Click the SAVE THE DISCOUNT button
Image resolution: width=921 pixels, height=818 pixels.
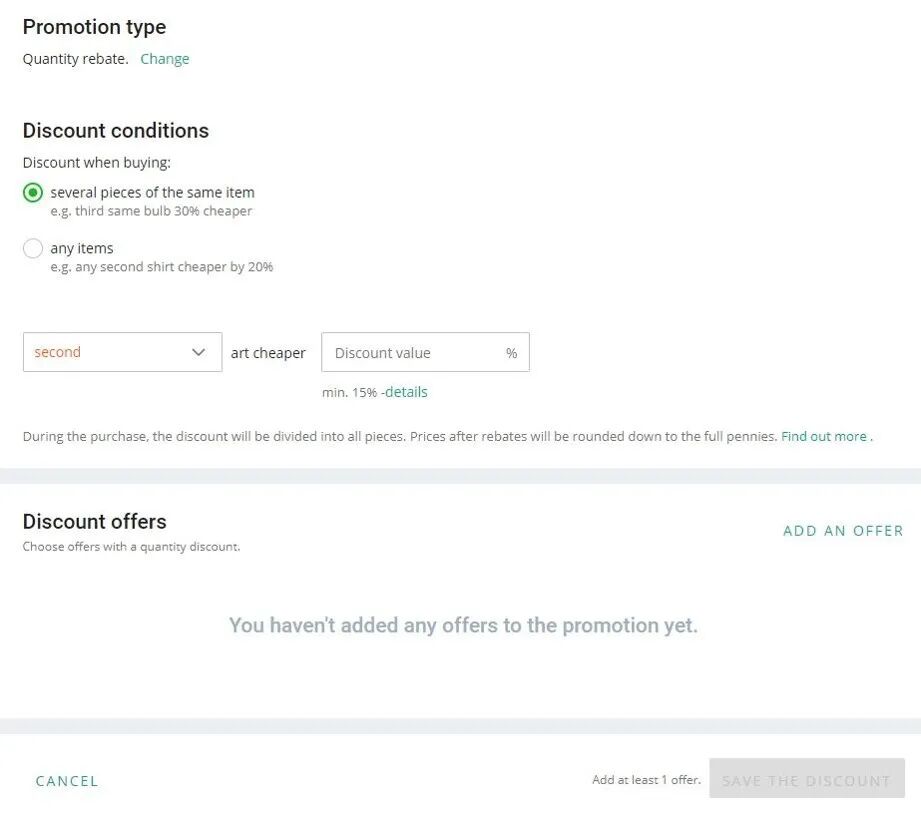(x=806, y=780)
